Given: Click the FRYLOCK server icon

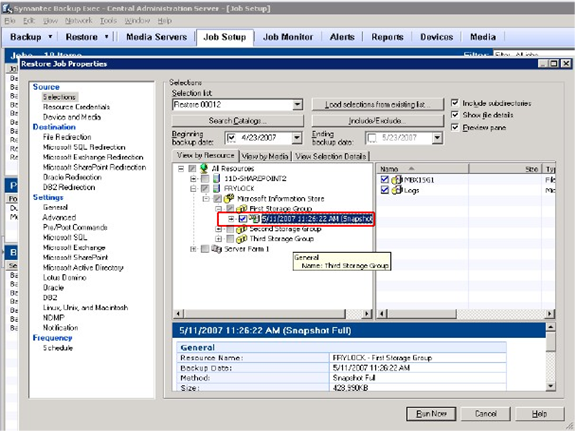Looking at the screenshot, I should [217, 188].
